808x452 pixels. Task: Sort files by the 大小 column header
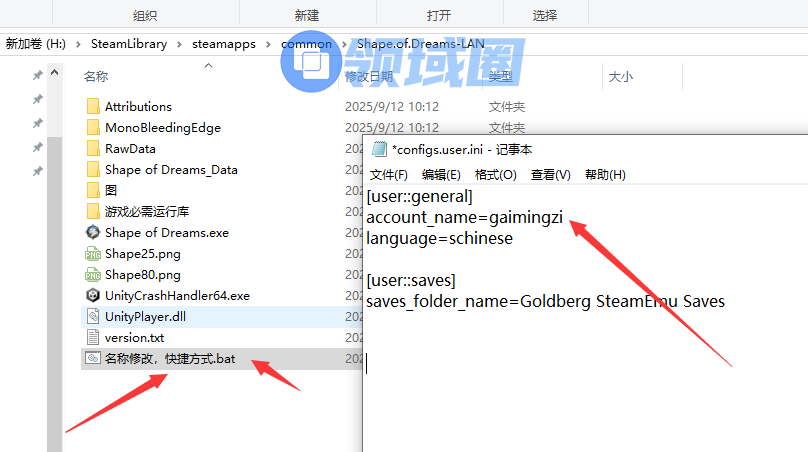coord(620,77)
